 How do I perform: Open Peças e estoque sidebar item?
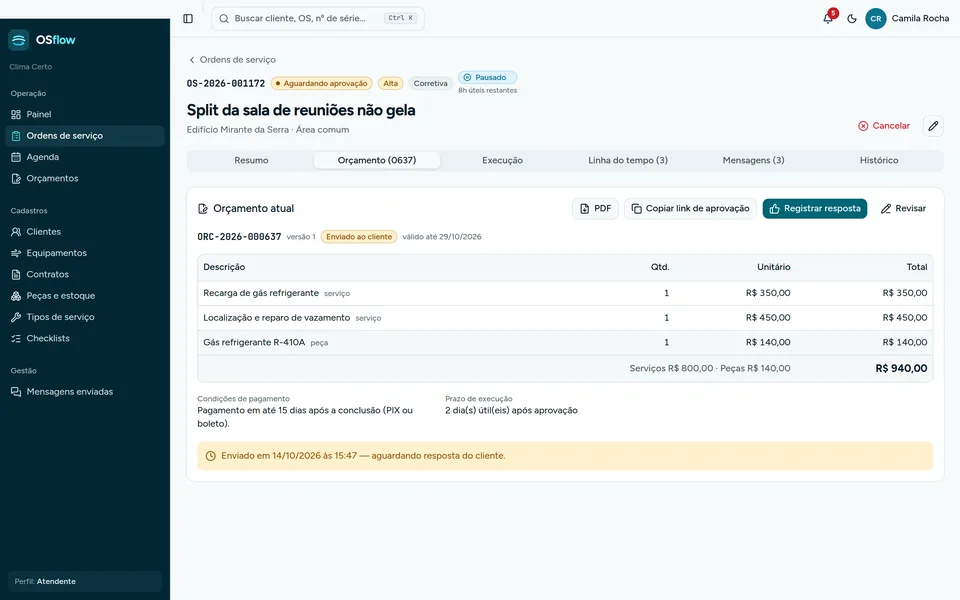click(x=84, y=296)
